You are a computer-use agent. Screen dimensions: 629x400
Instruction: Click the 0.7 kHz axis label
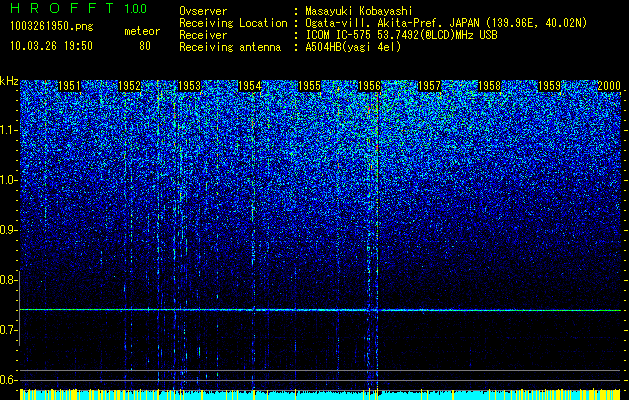point(8,330)
